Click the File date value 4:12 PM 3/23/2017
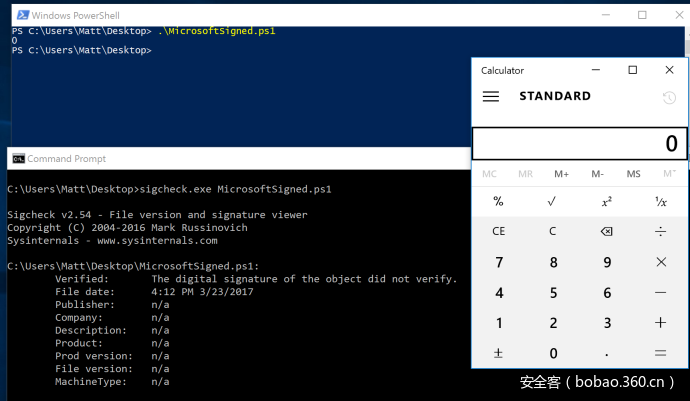This screenshot has height=401, width=690. click(202, 292)
